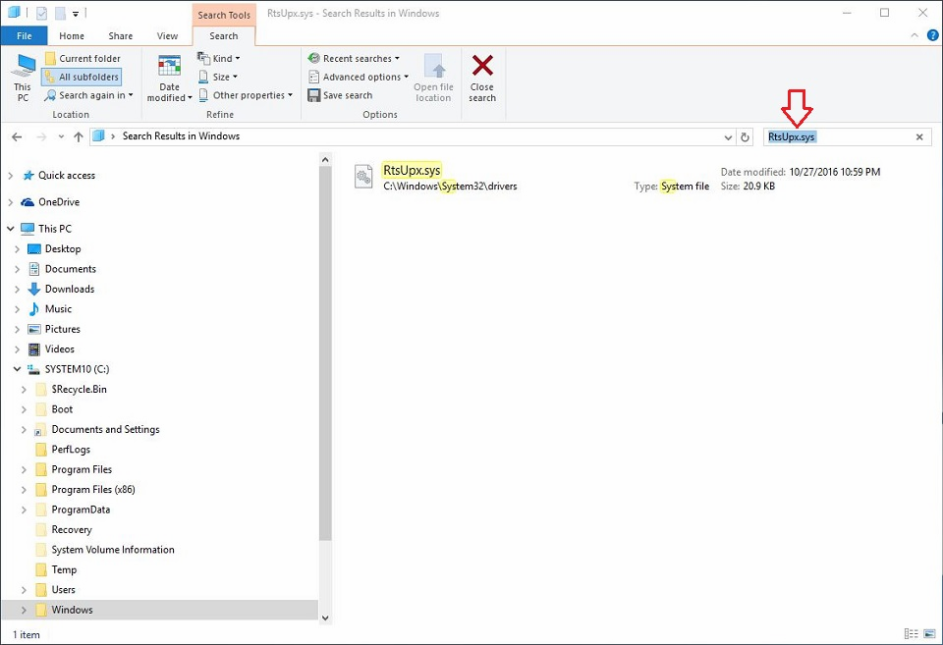943x645 pixels.
Task: Expand the Quick access node
Action: pos(10,176)
